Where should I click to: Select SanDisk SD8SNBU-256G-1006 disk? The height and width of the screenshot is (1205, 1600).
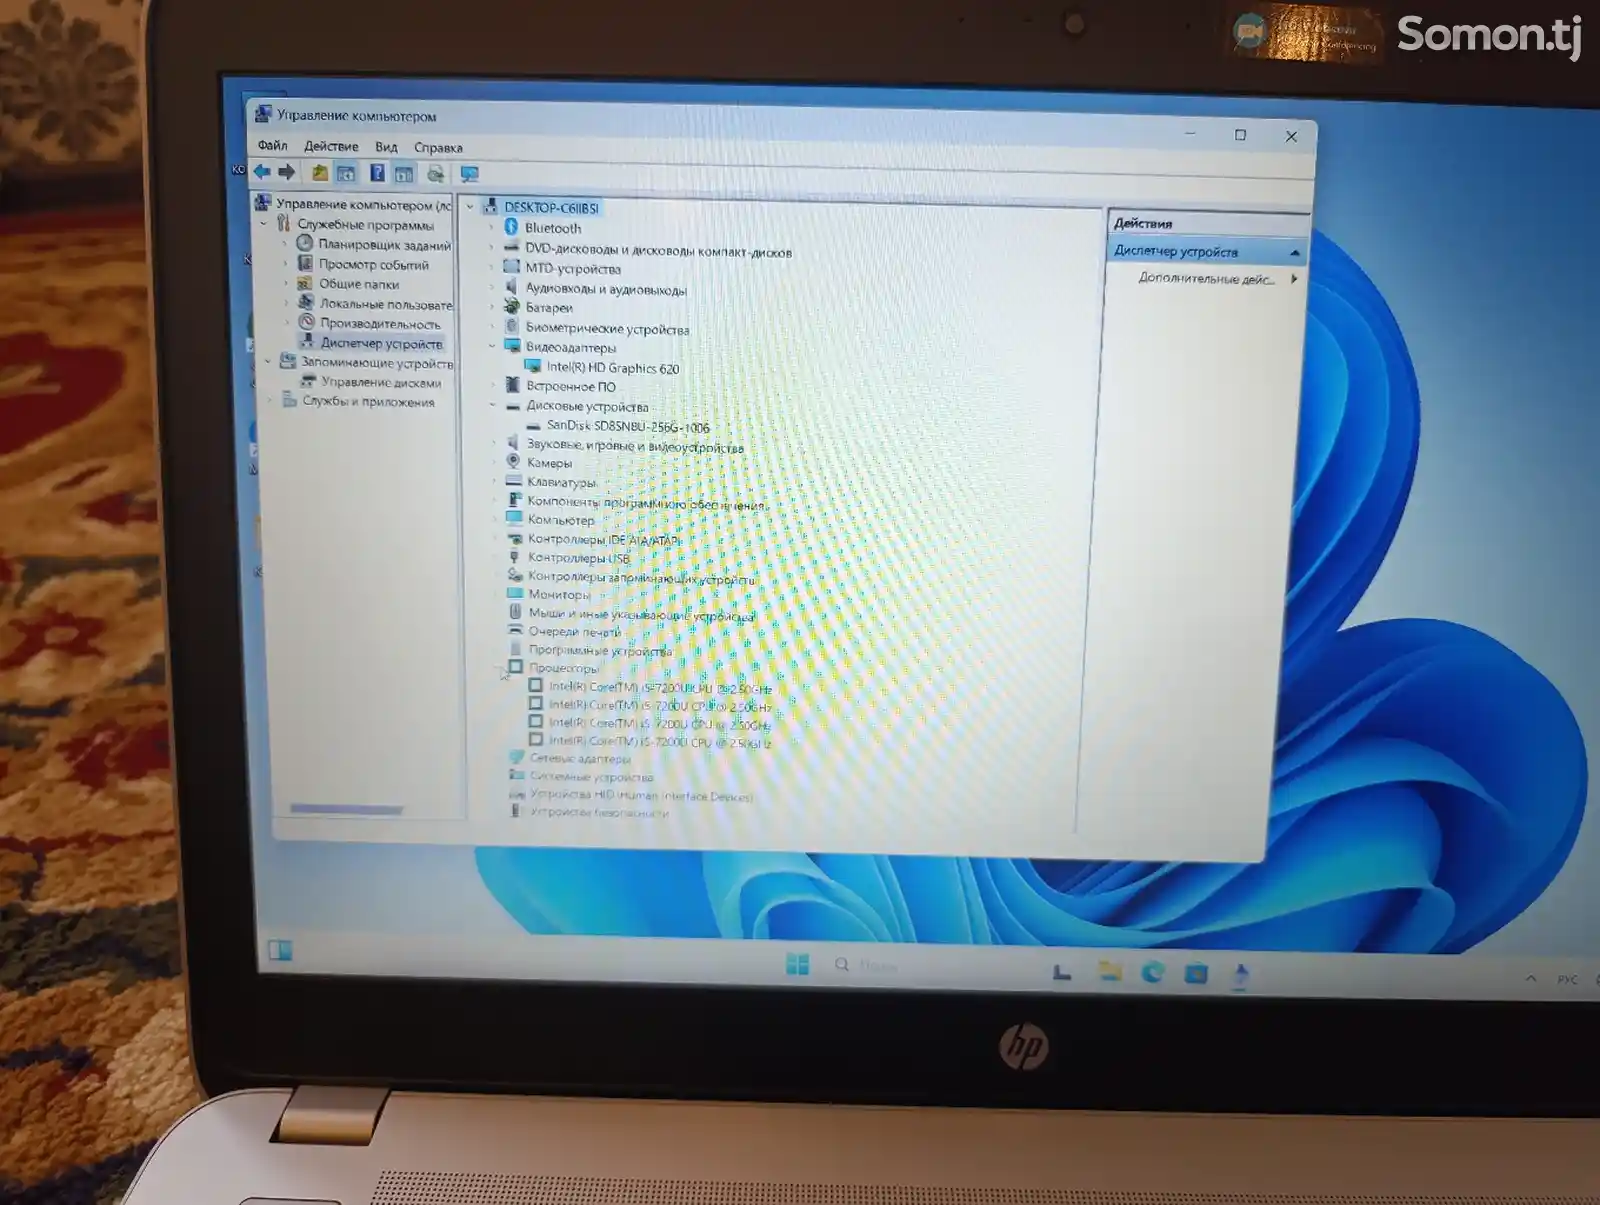click(x=628, y=426)
